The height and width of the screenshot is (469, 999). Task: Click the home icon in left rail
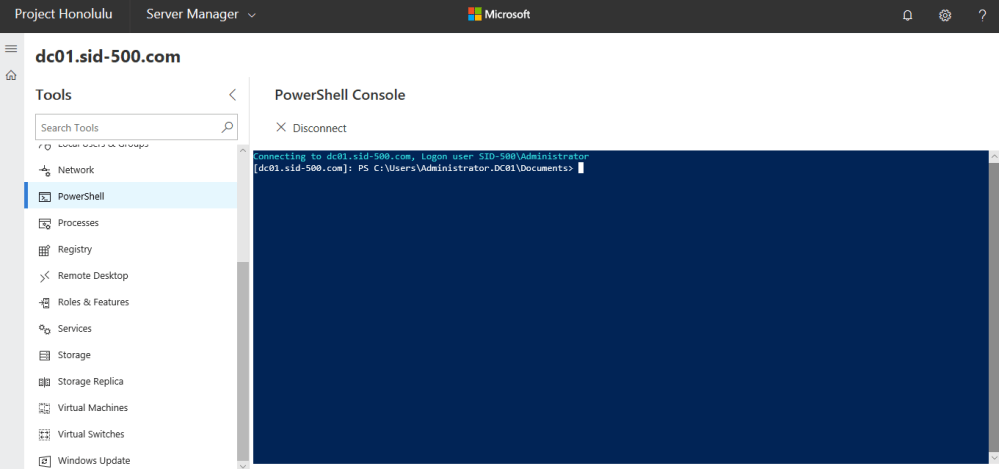click(11, 75)
